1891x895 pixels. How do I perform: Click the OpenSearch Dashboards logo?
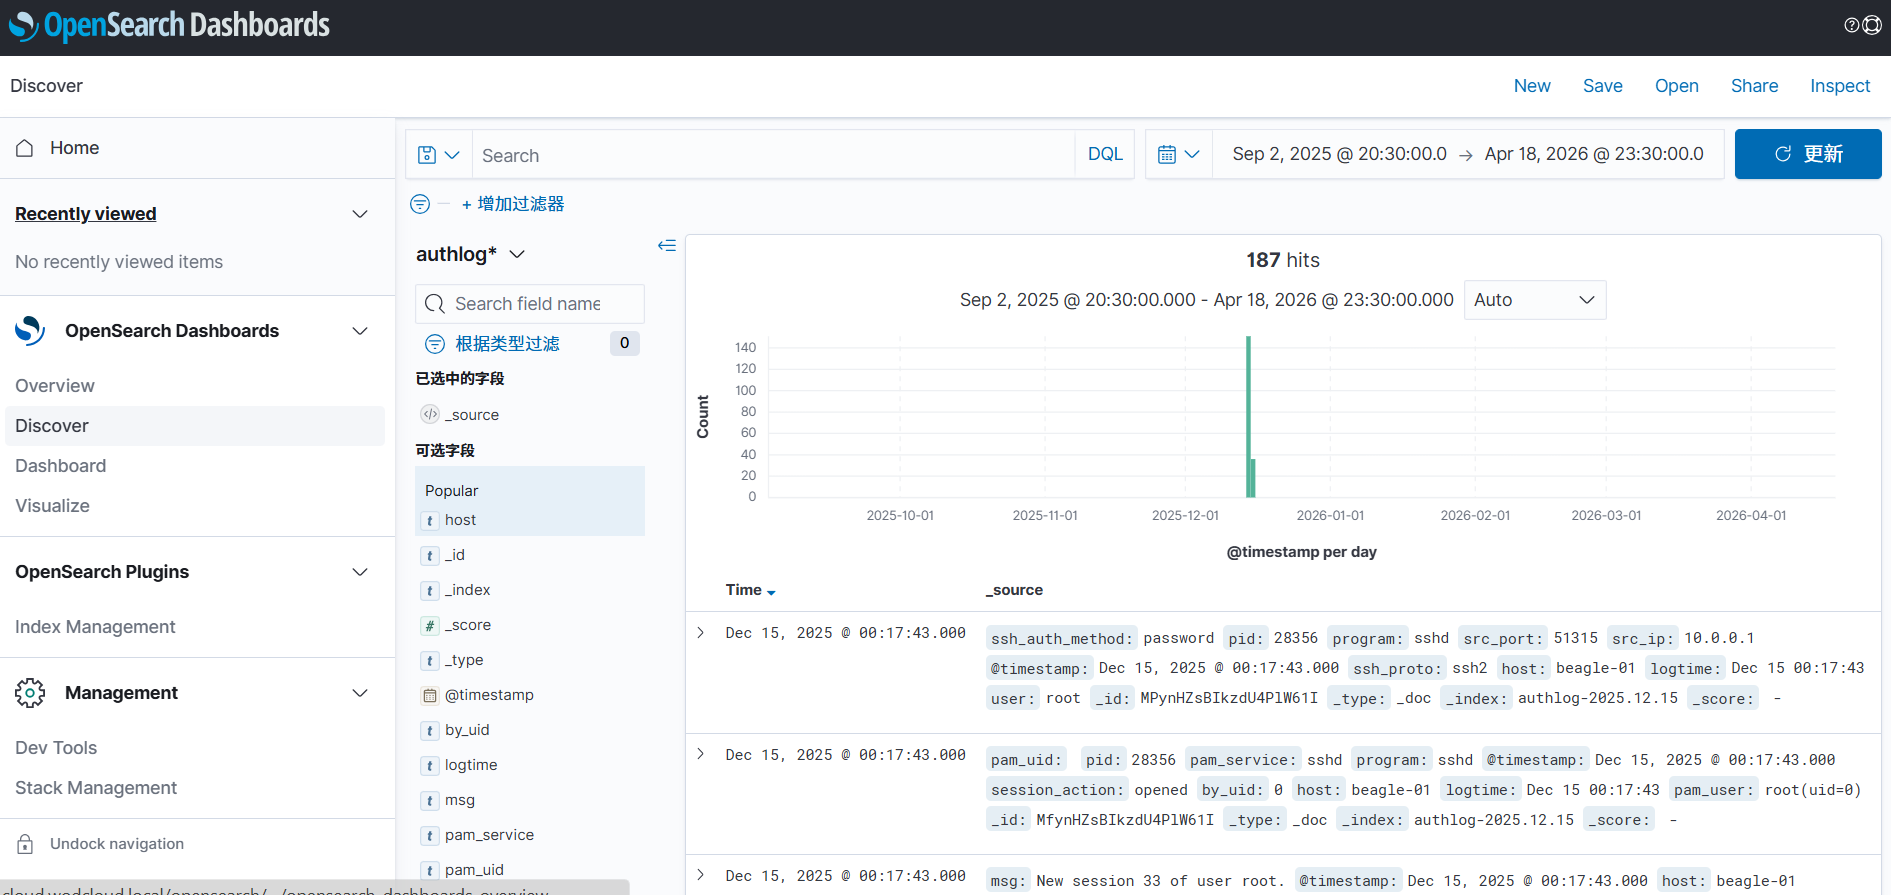pyautogui.click(x=169, y=25)
